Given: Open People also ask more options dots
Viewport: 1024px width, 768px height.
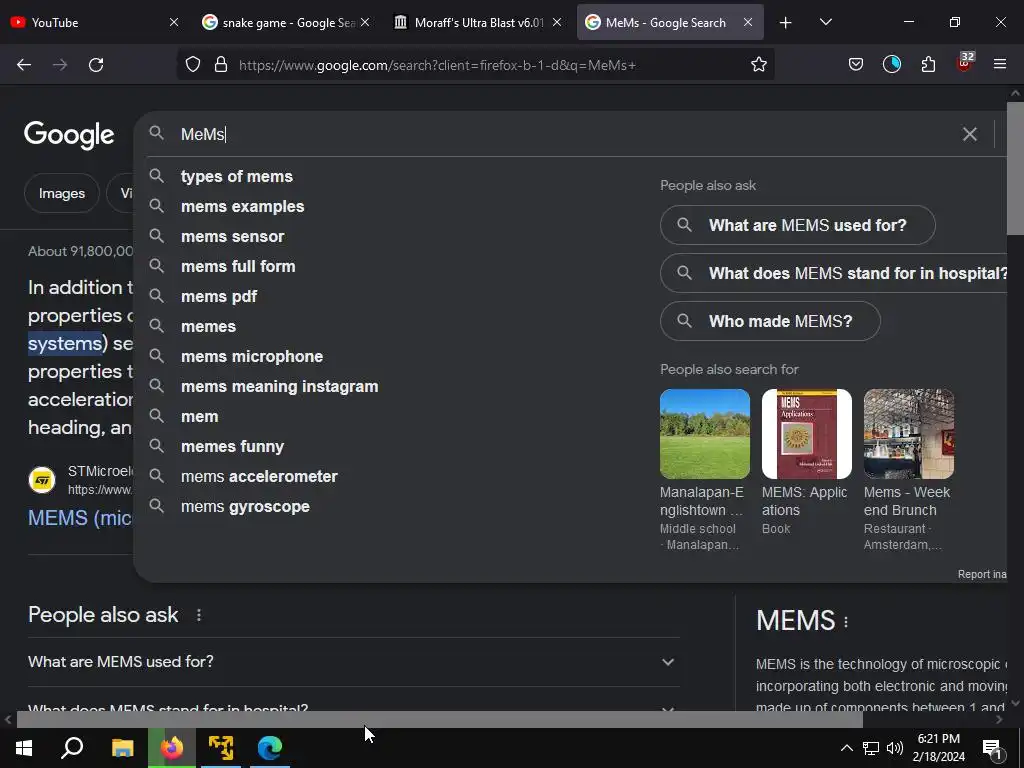Looking at the screenshot, I should click(x=199, y=615).
